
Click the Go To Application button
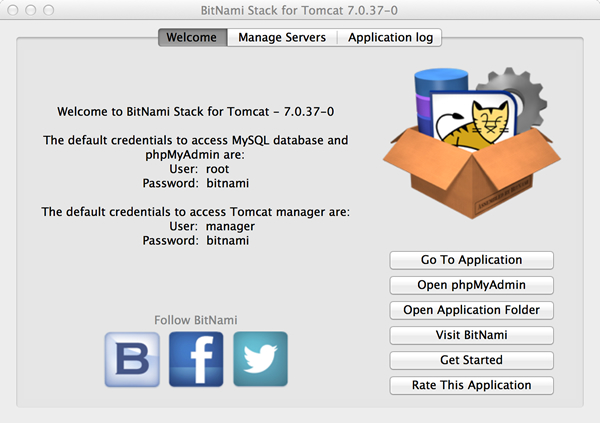pos(471,260)
